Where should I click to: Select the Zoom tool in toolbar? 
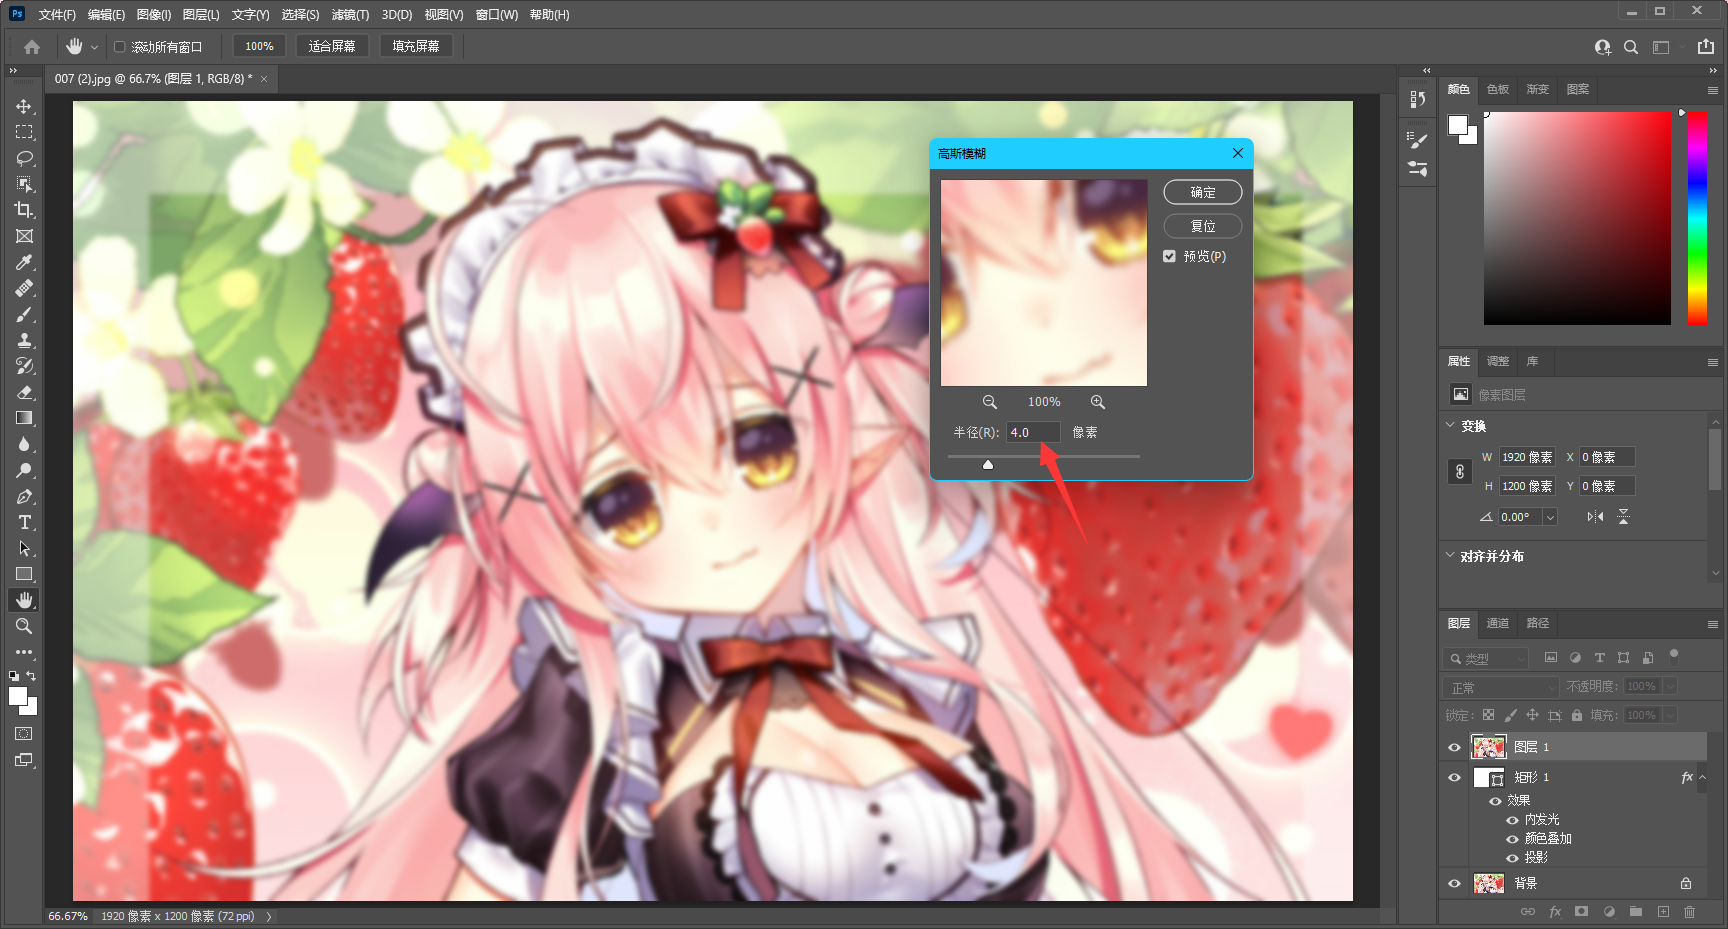tap(24, 626)
